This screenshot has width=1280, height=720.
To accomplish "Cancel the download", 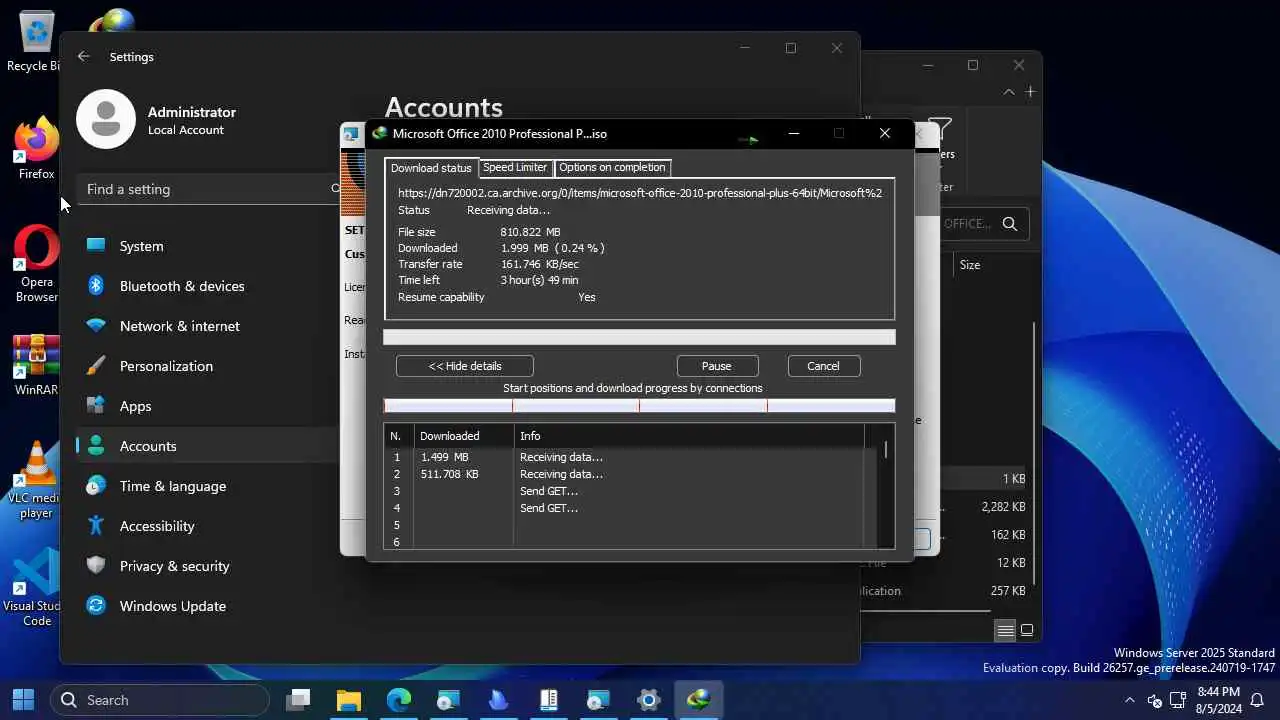I will [824, 366].
